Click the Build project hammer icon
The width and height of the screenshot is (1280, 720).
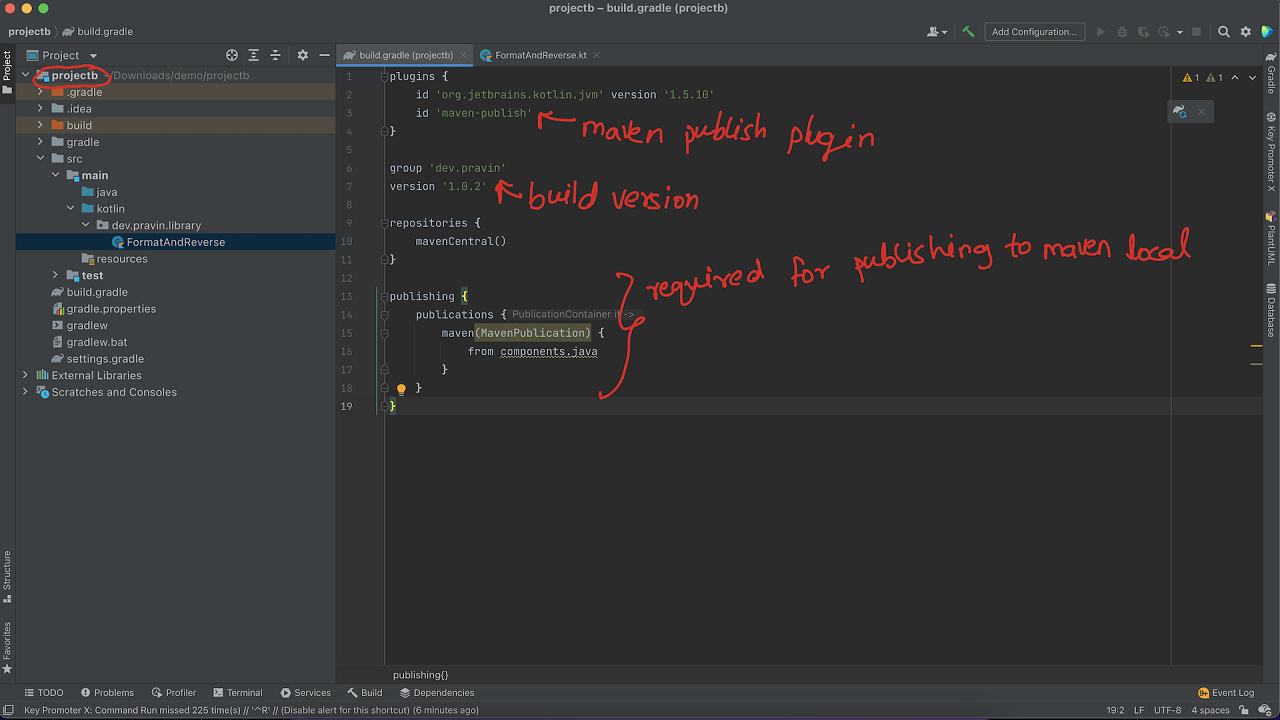click(x=968, y=32)
